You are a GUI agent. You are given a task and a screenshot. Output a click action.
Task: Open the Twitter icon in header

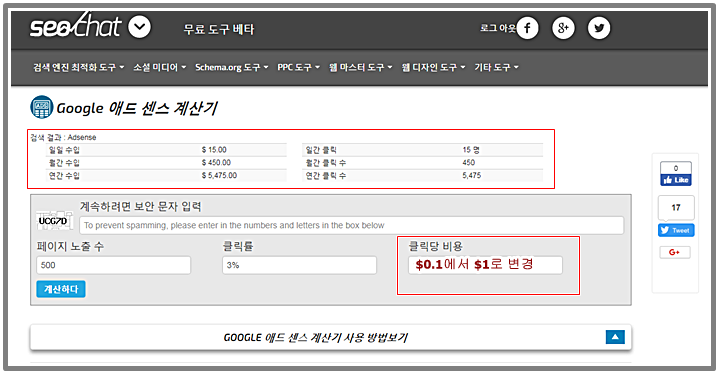(599, 28)
